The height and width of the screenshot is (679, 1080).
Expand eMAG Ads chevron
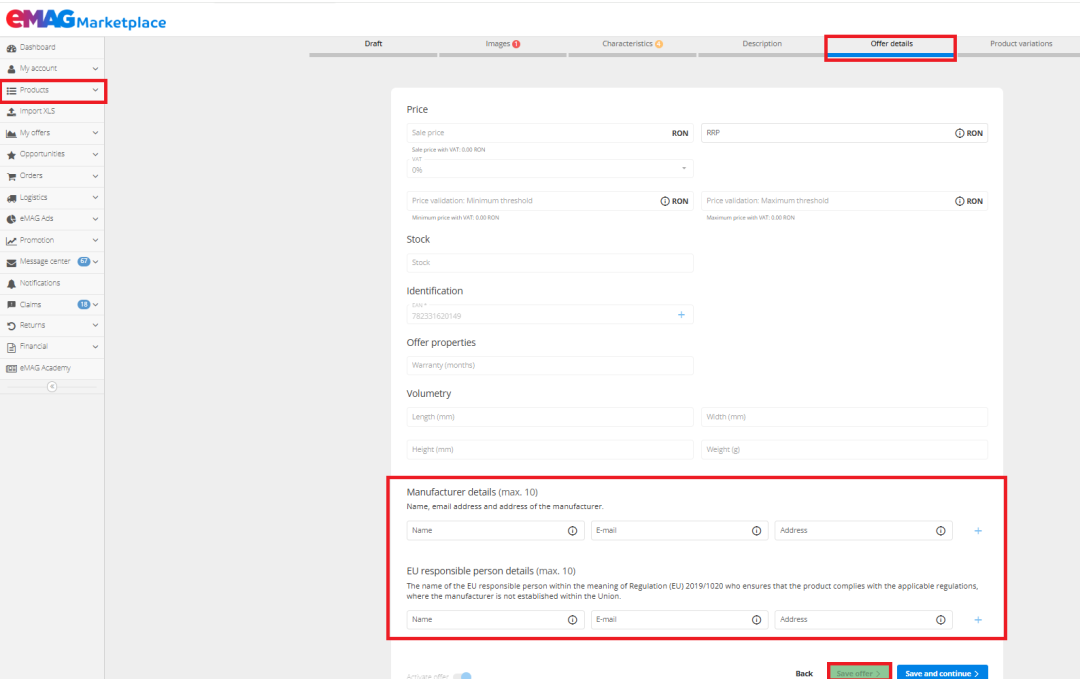pyautogui.click(x=95, y=219)
